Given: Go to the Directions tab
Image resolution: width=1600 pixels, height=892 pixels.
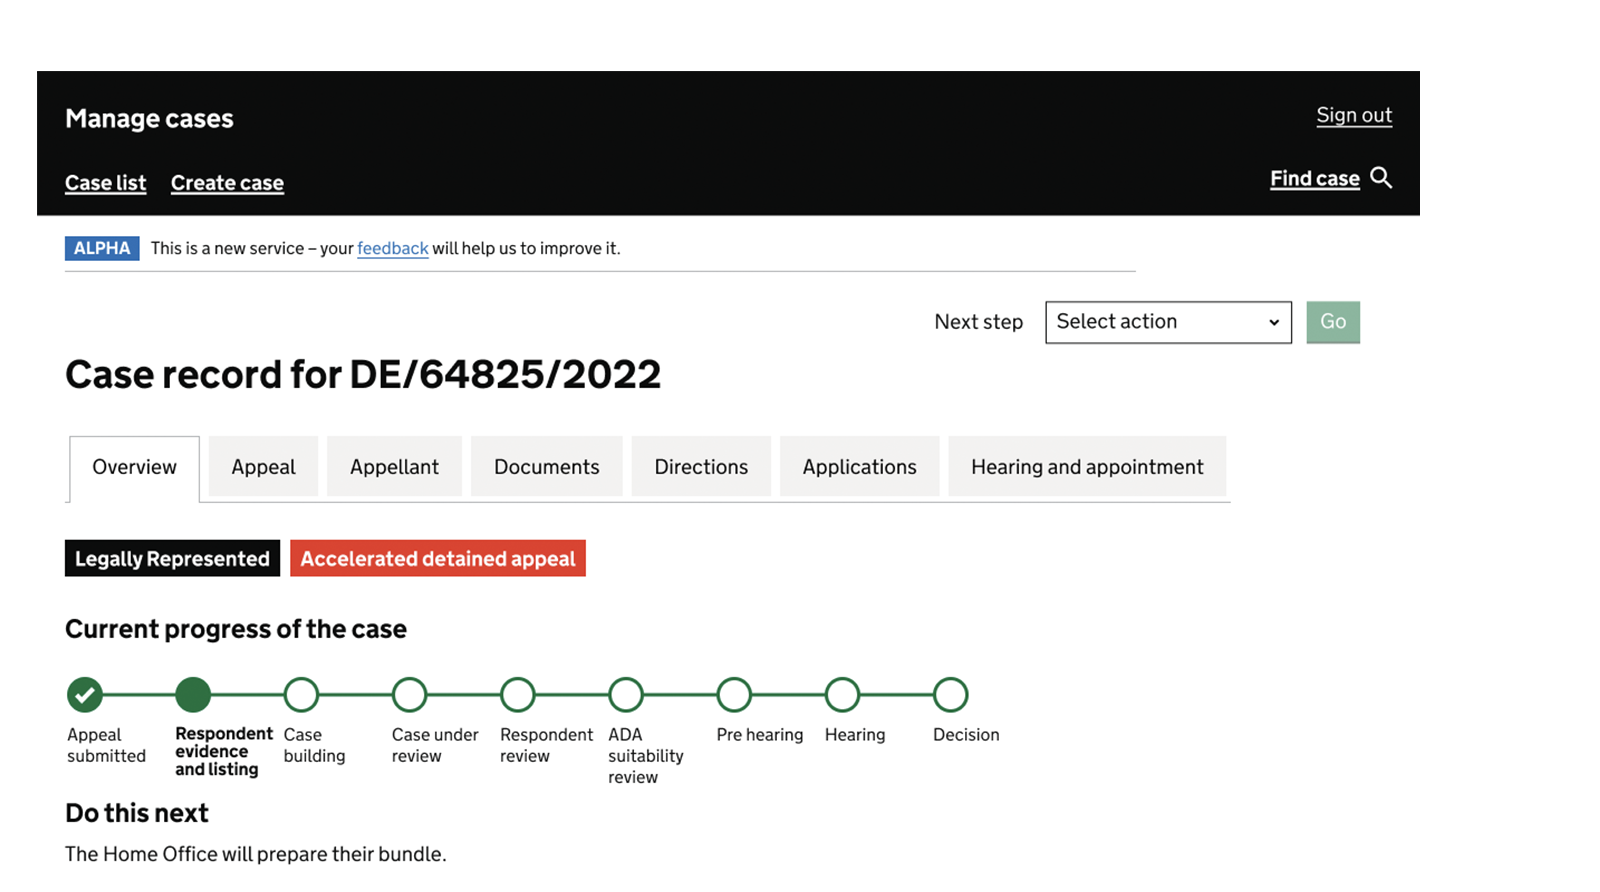Looking at the screenshot, I should point(701,467).
